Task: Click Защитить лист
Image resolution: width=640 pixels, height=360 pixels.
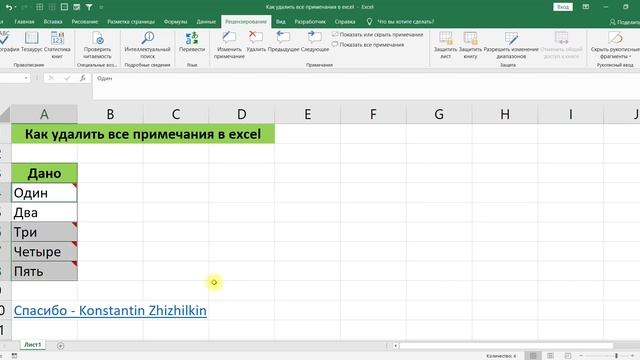Action: coord(445,45)
